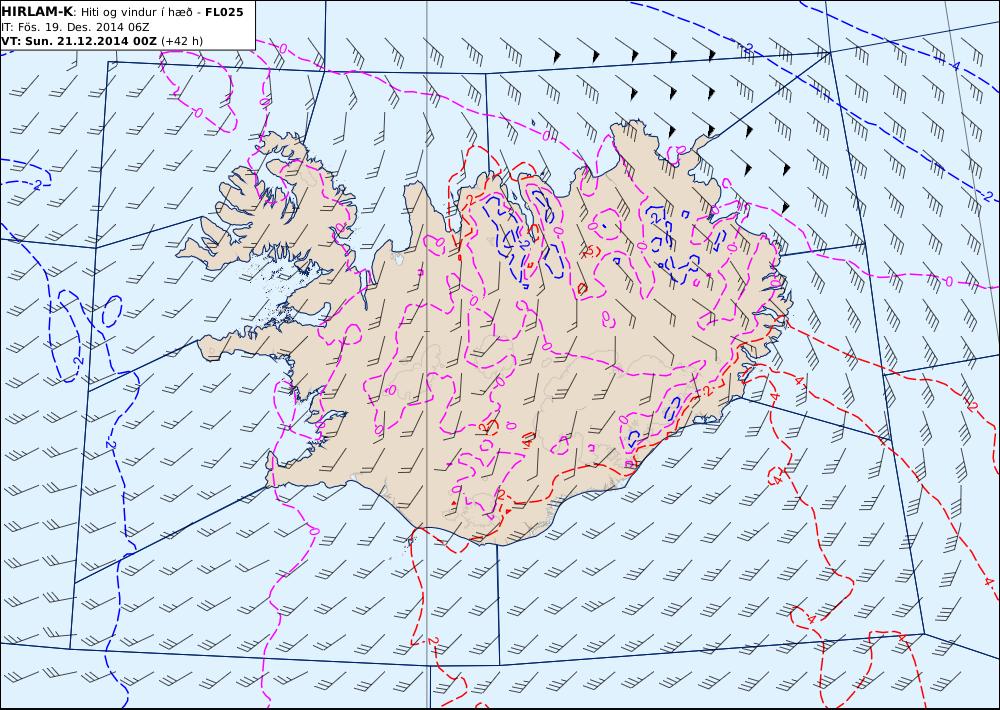Click the '(+42 h)' forecast offset text
Viewport: 1000px width, 710px height.
click(x=182, y=41)
